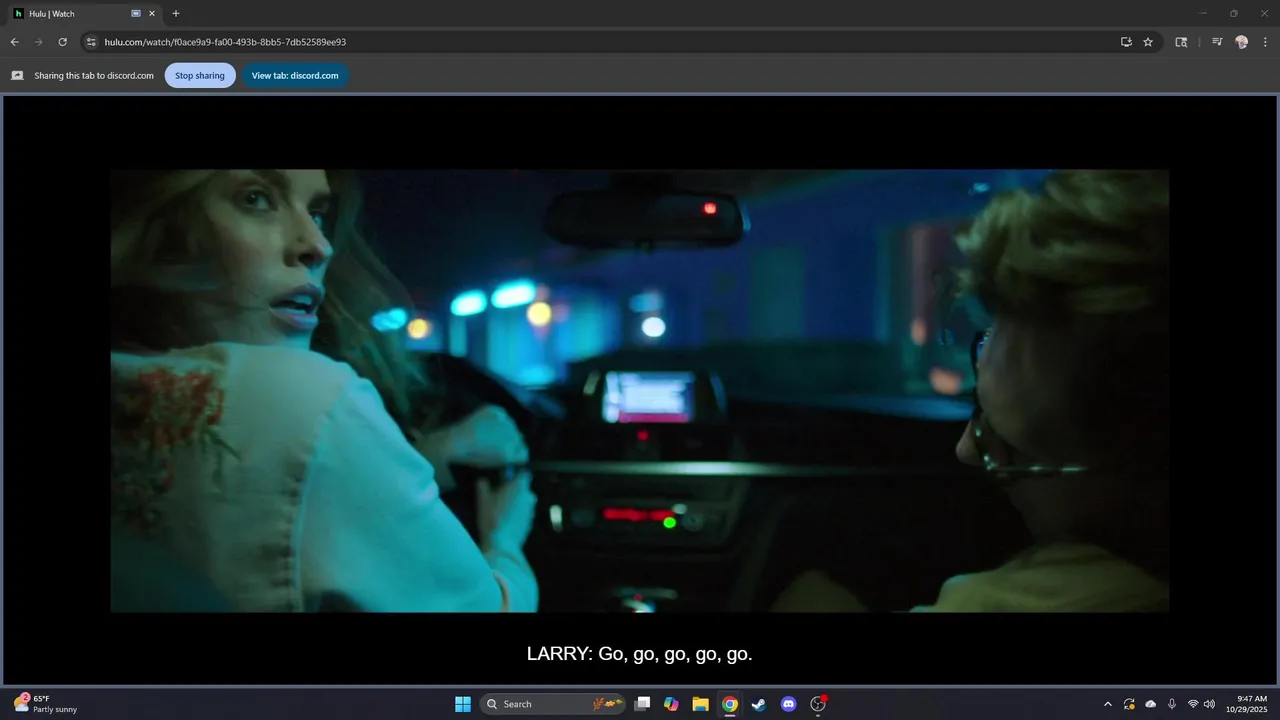Screen dimensions: 1280x720
Task: Close the Hulu | Watch tab
Action: [152, 14]
